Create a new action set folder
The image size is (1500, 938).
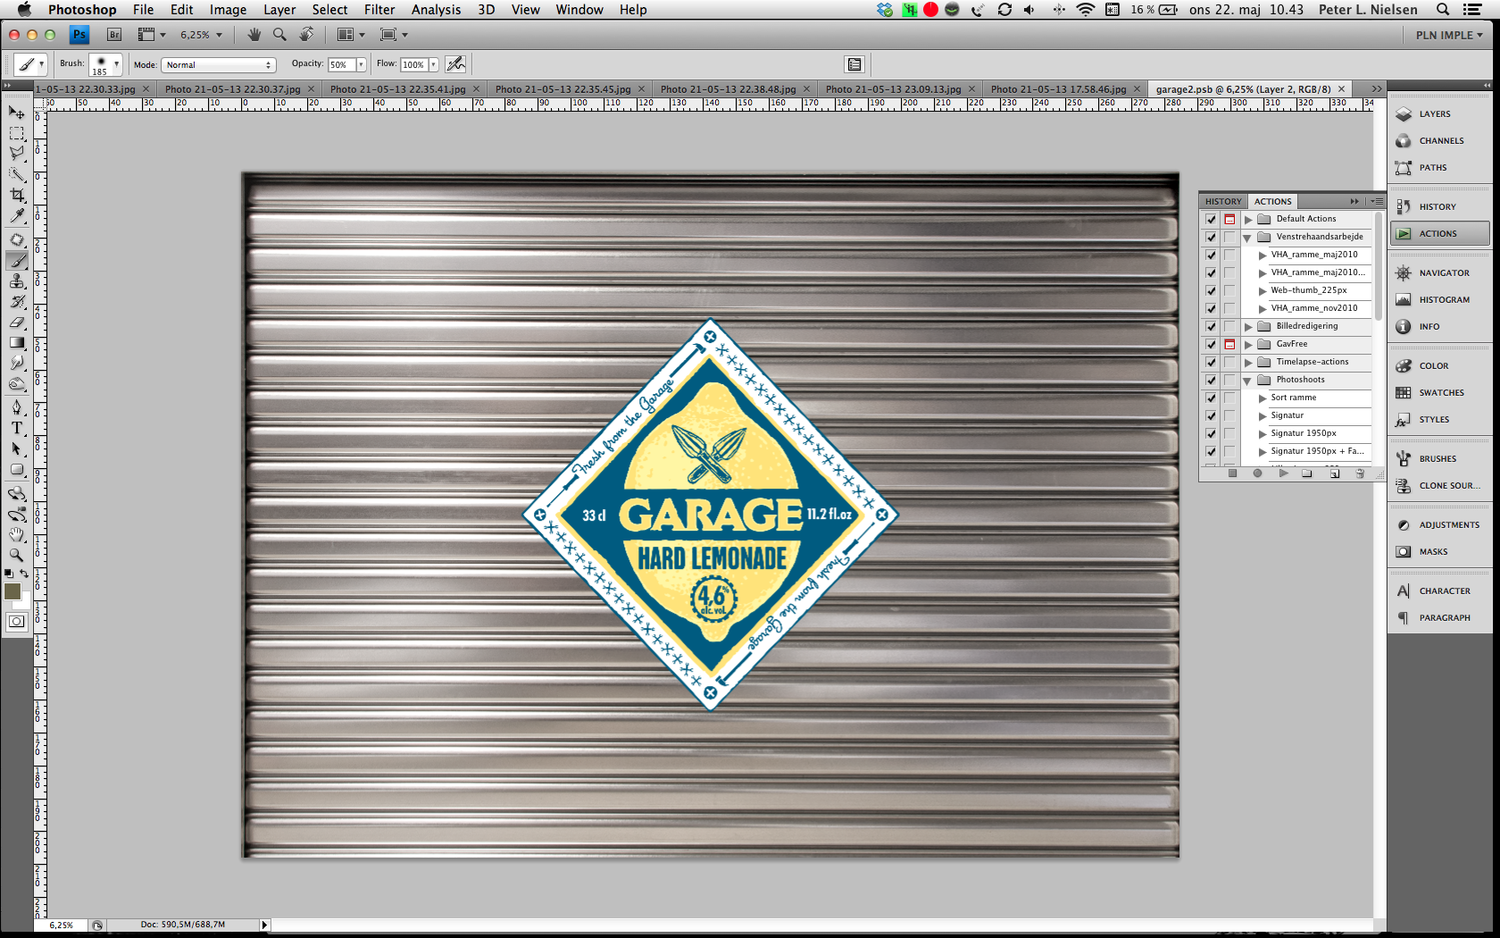point(1307,474)
